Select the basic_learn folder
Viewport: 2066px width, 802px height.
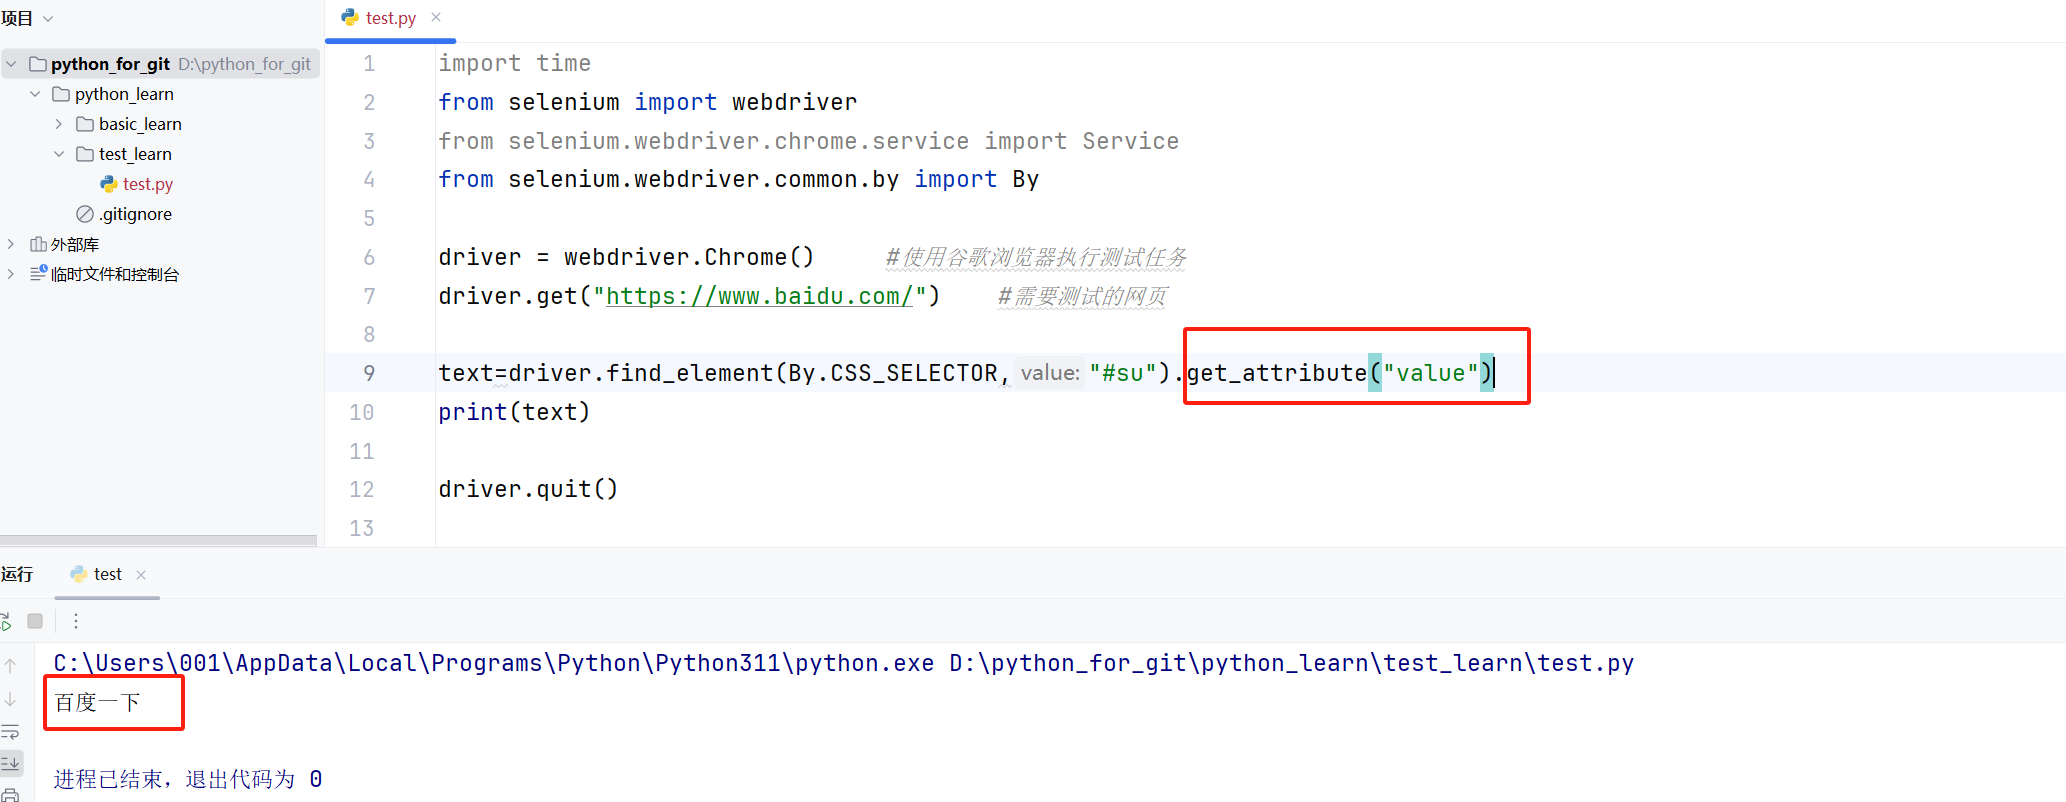tap(140, 124)
